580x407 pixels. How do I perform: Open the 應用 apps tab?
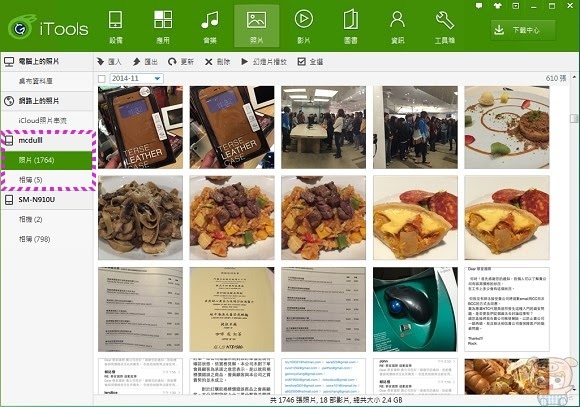(x=163, y=27)
